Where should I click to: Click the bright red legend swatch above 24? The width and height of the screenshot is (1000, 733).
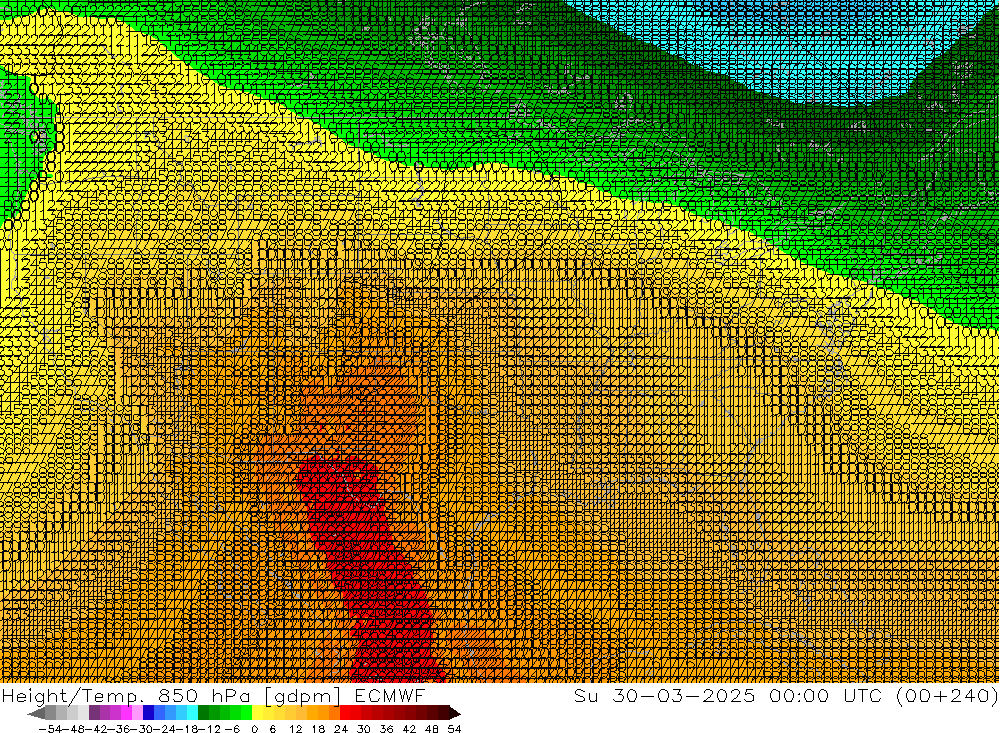click(345, 713)
